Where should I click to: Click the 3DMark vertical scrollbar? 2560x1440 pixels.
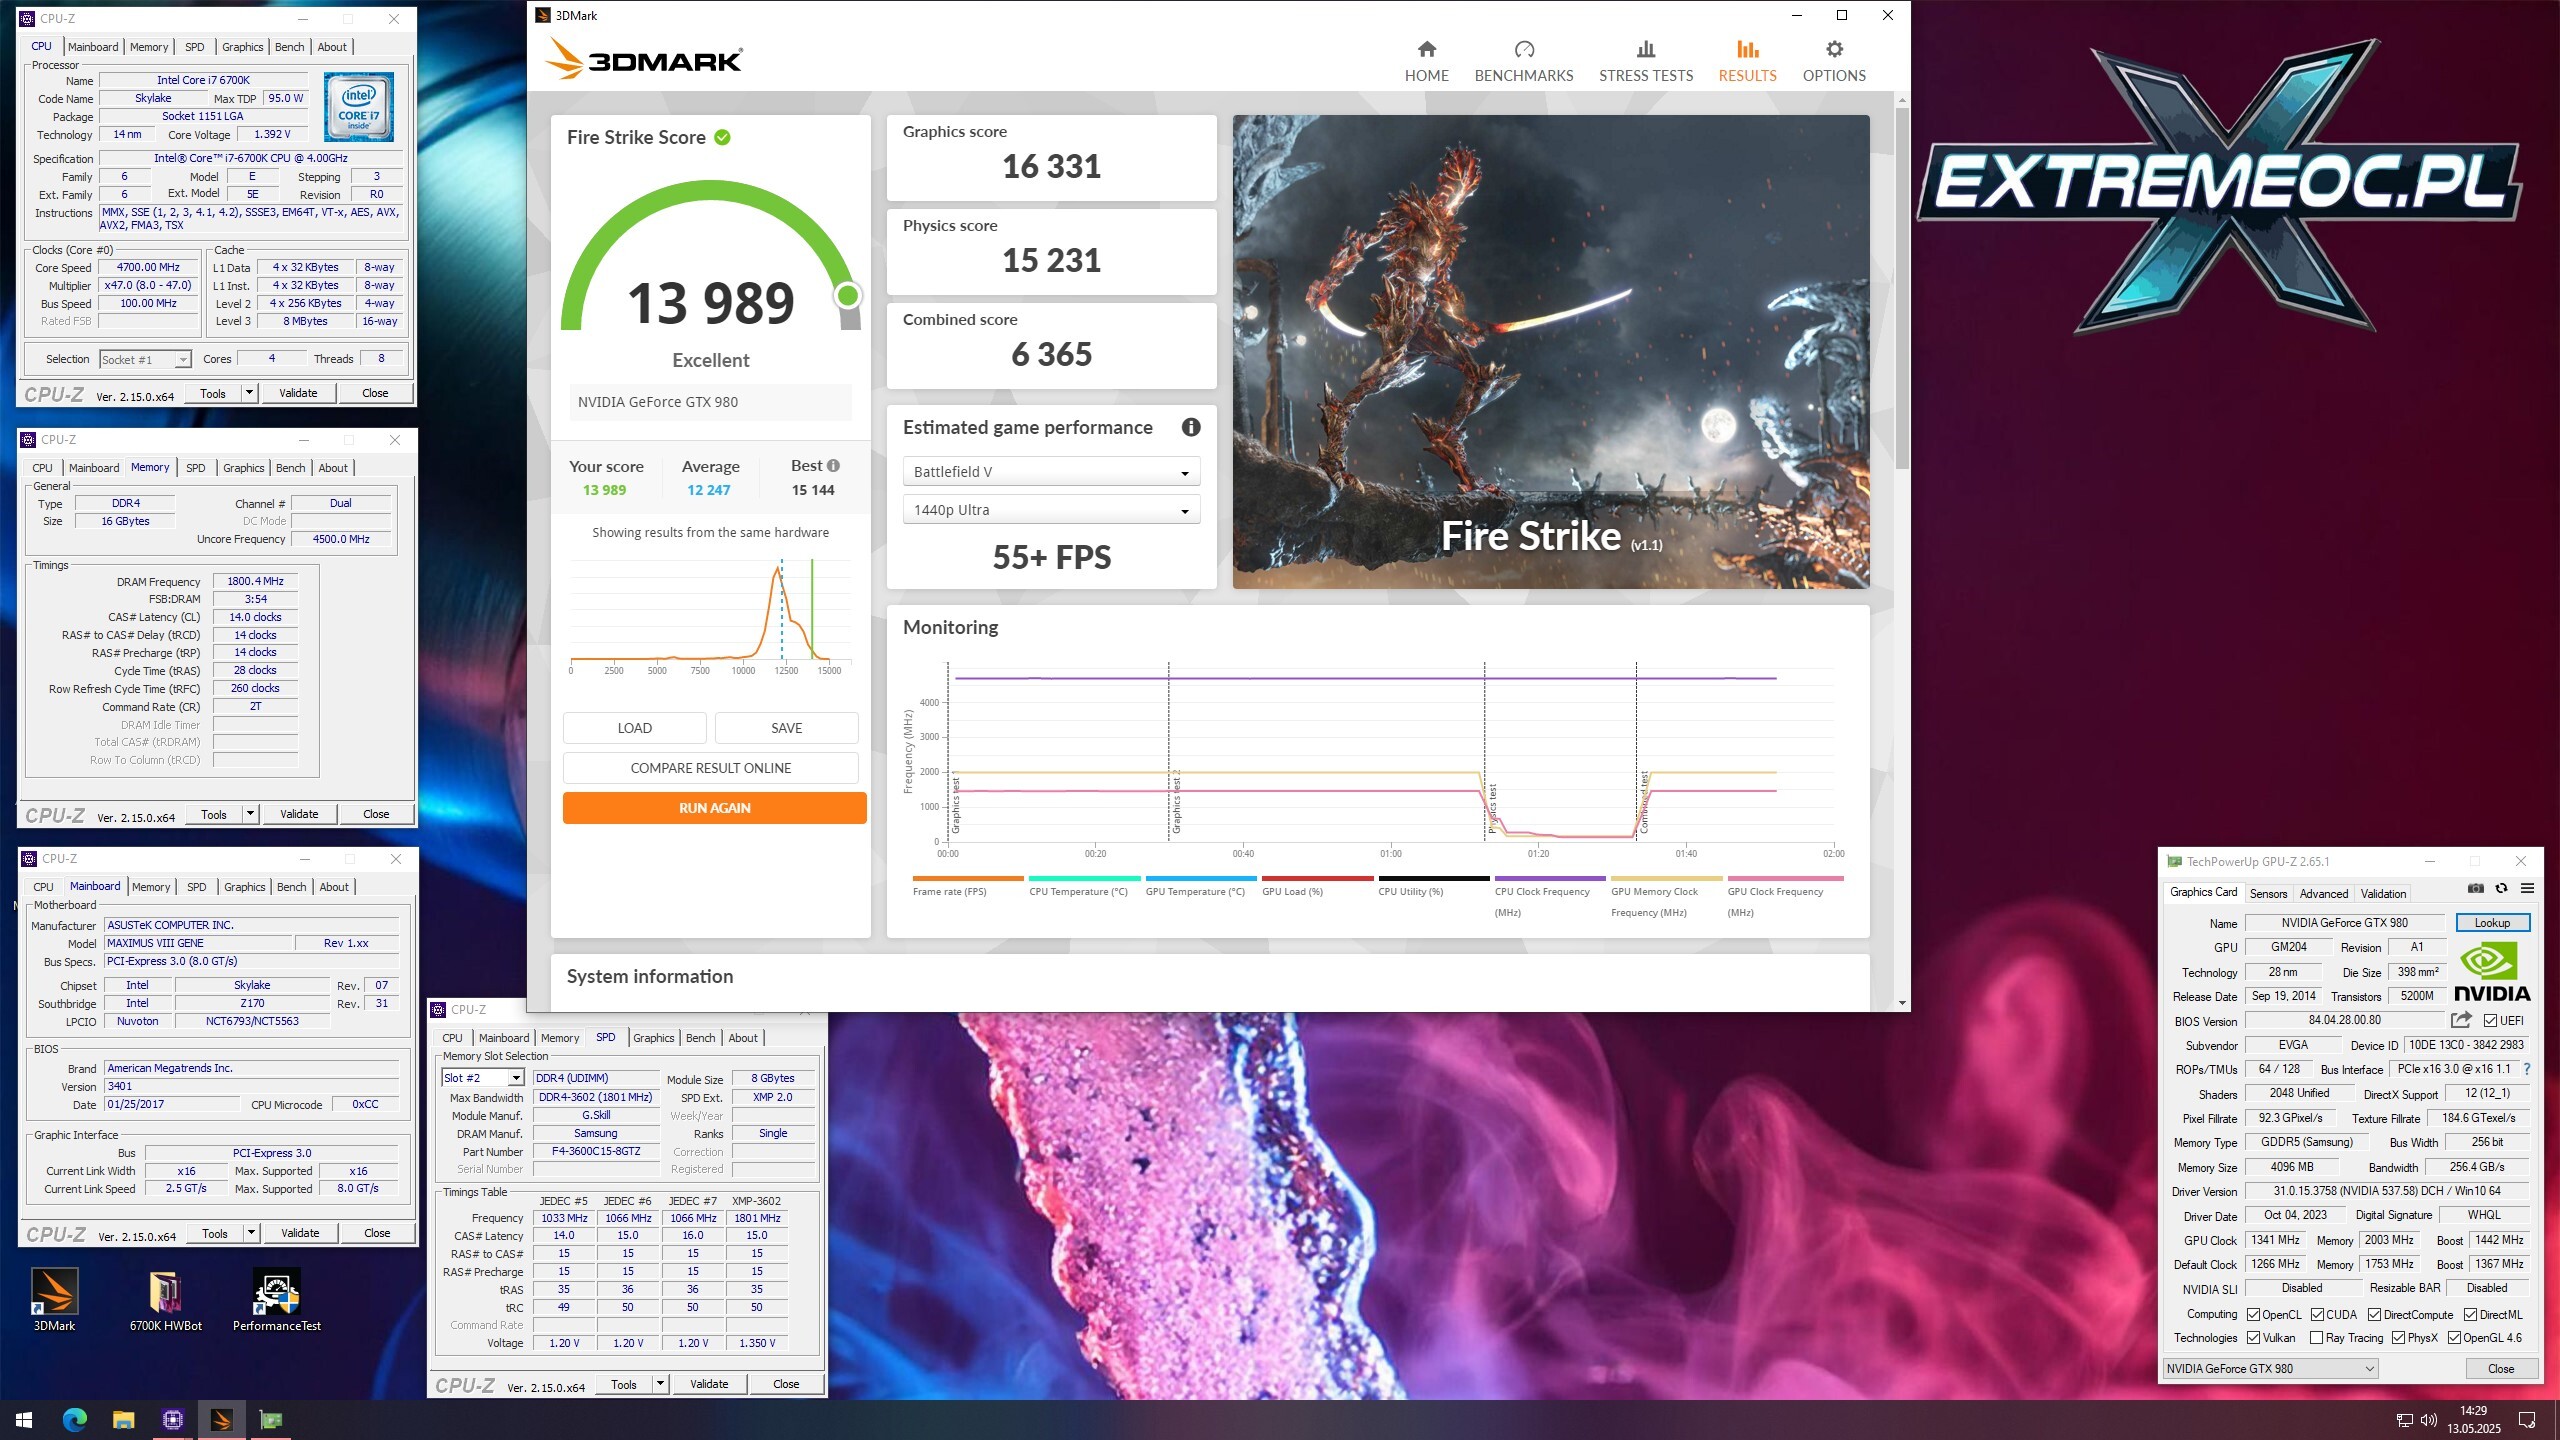click(1901, 290)
